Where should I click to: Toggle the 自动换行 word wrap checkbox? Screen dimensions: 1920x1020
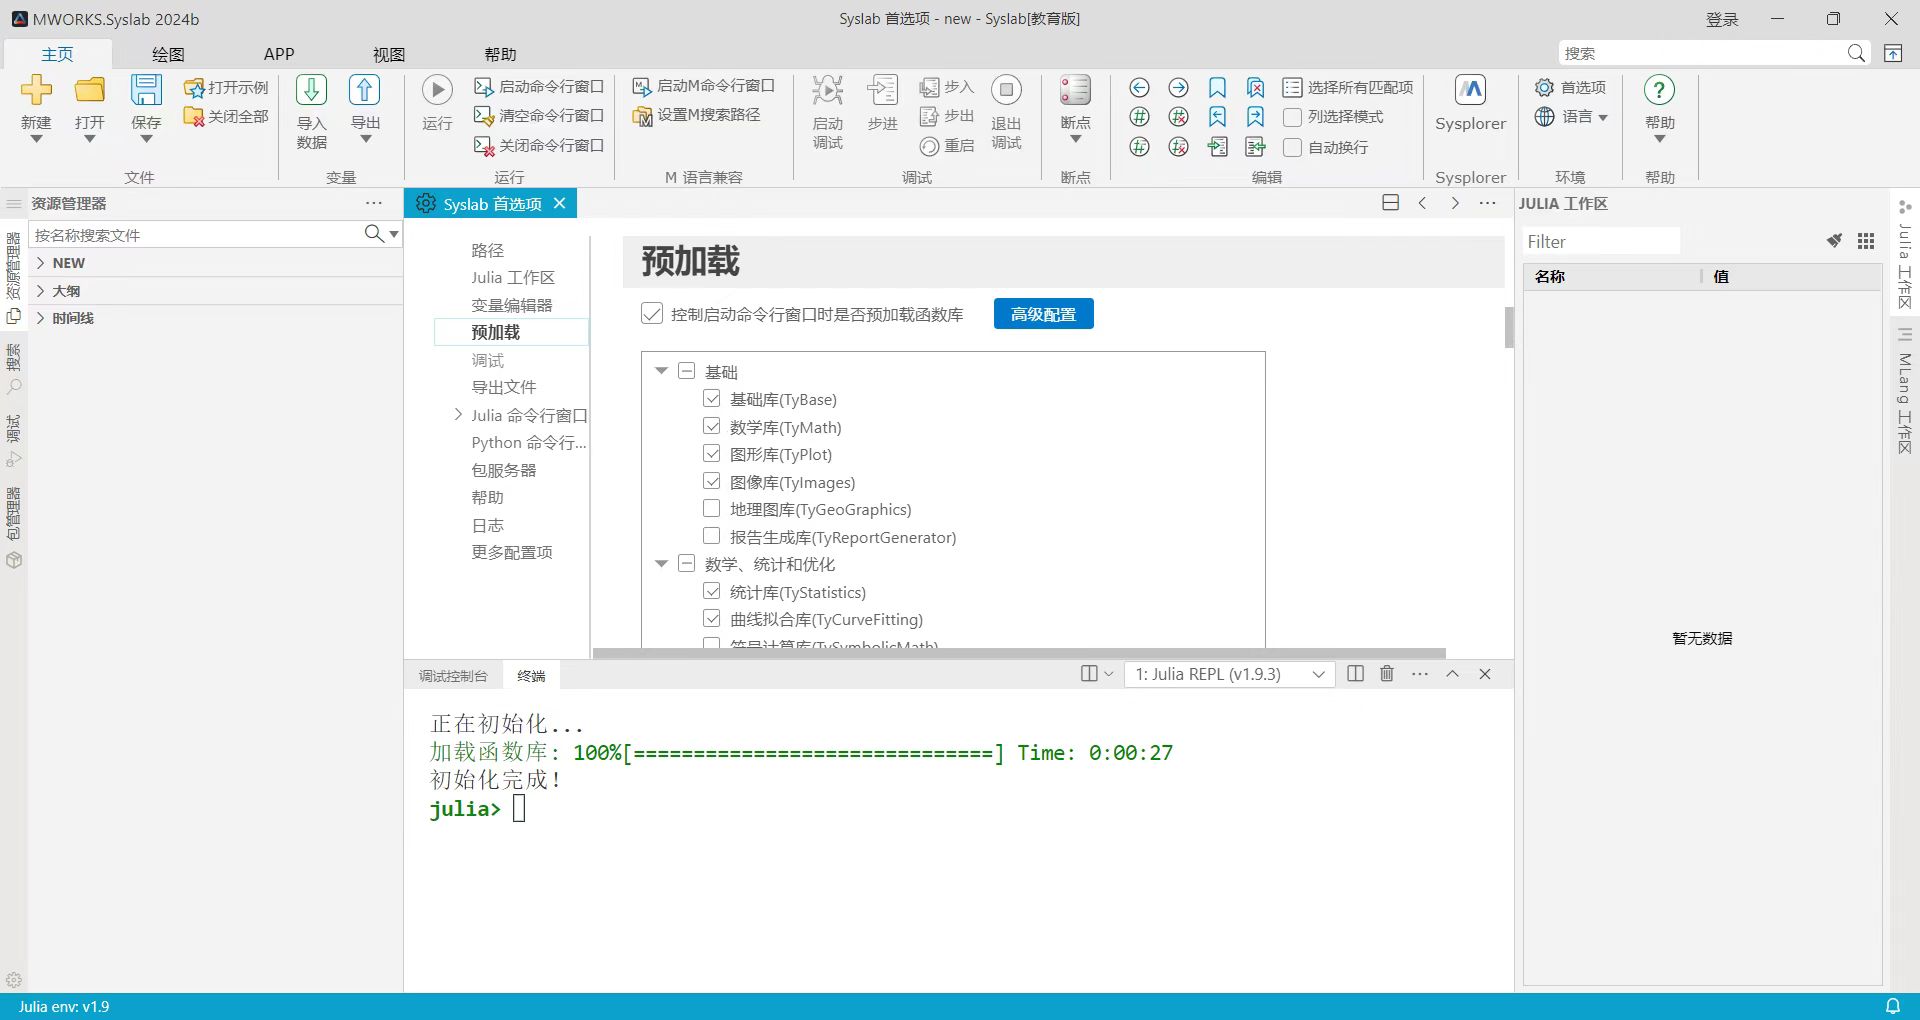coord(1292,148)
